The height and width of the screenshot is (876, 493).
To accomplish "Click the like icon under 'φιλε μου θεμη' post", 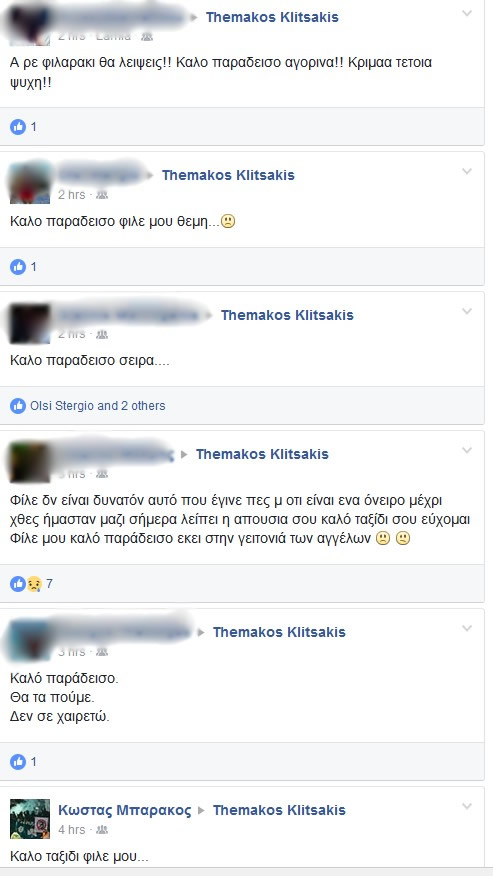I will tap(18, 266).
